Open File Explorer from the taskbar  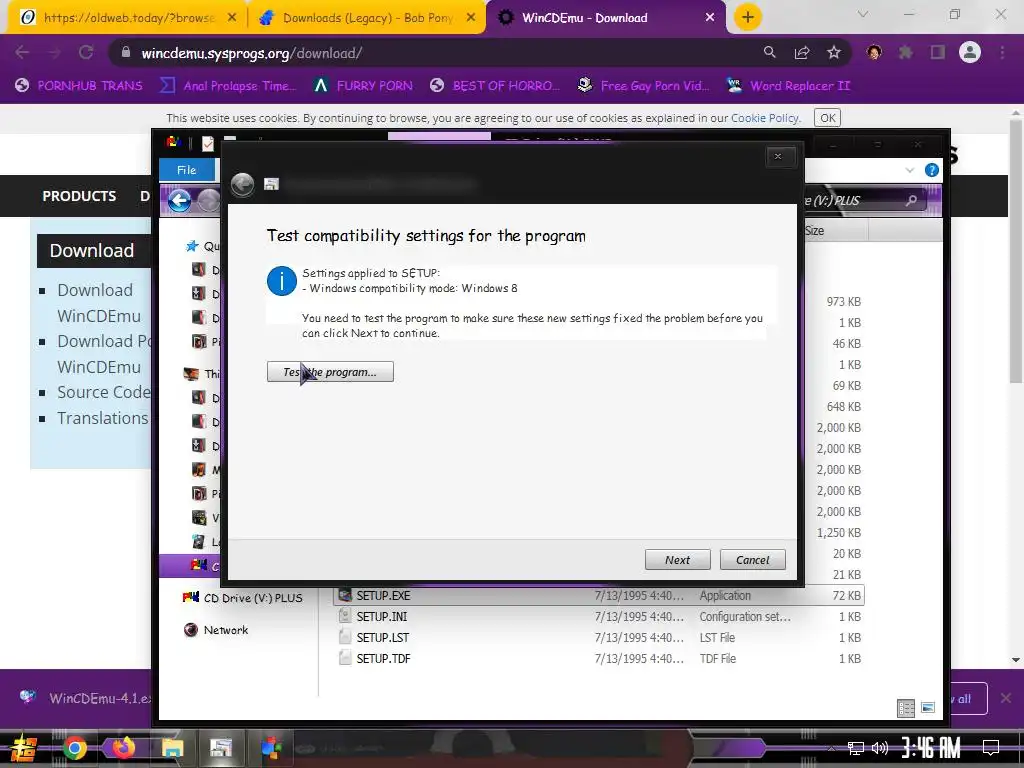point(172,748)
